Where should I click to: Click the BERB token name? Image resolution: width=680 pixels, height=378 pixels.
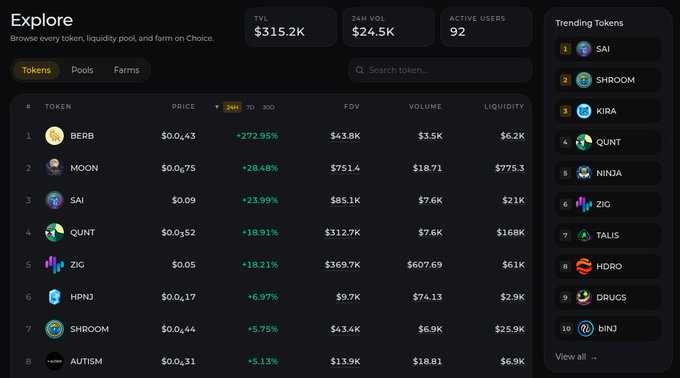[x=82, y=136]
